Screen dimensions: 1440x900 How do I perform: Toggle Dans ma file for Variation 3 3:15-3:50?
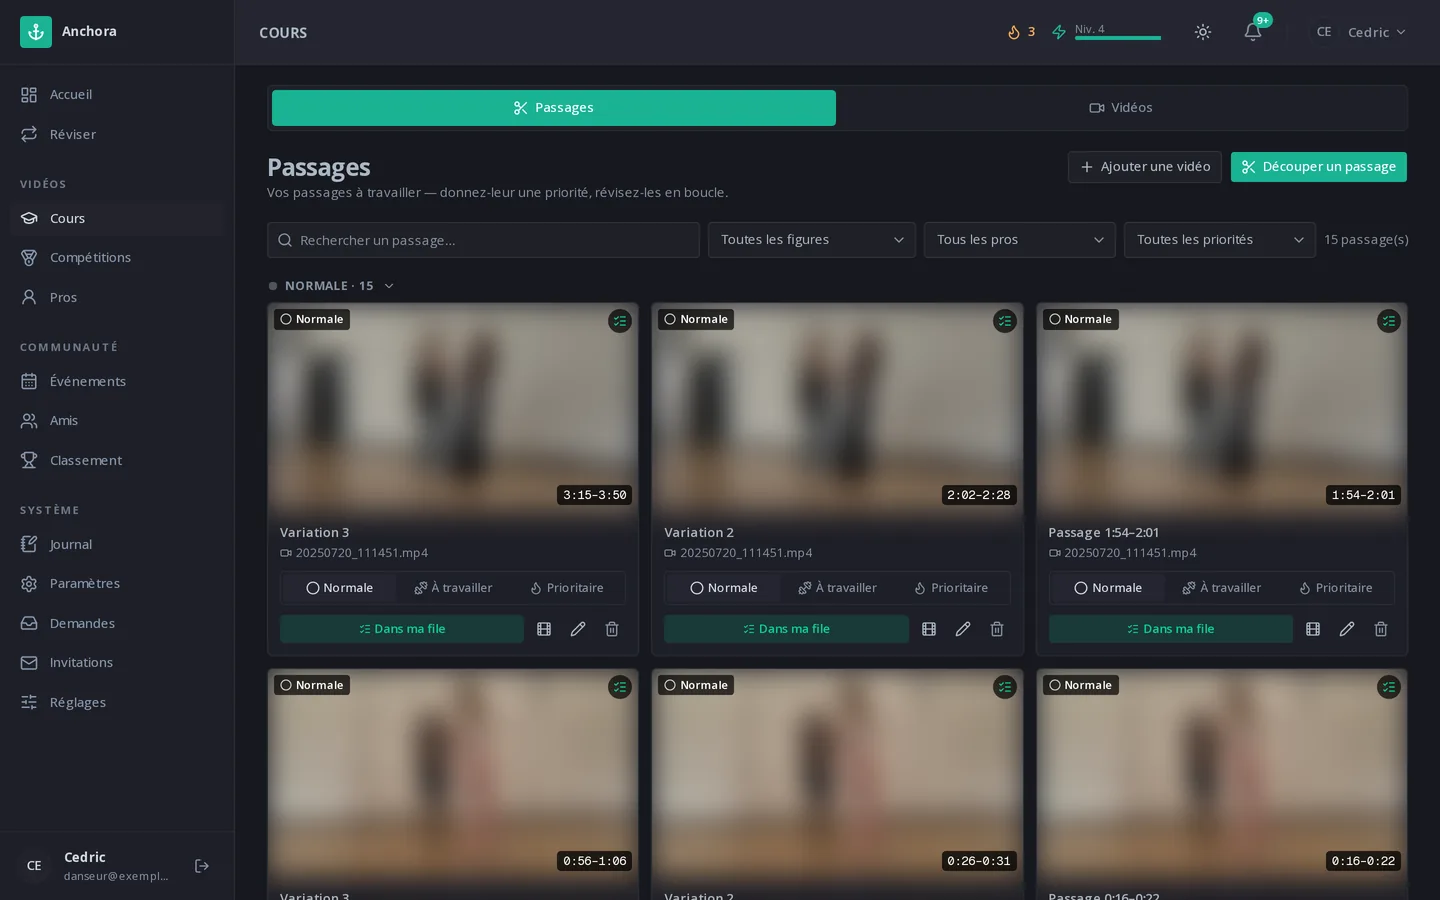402,629
